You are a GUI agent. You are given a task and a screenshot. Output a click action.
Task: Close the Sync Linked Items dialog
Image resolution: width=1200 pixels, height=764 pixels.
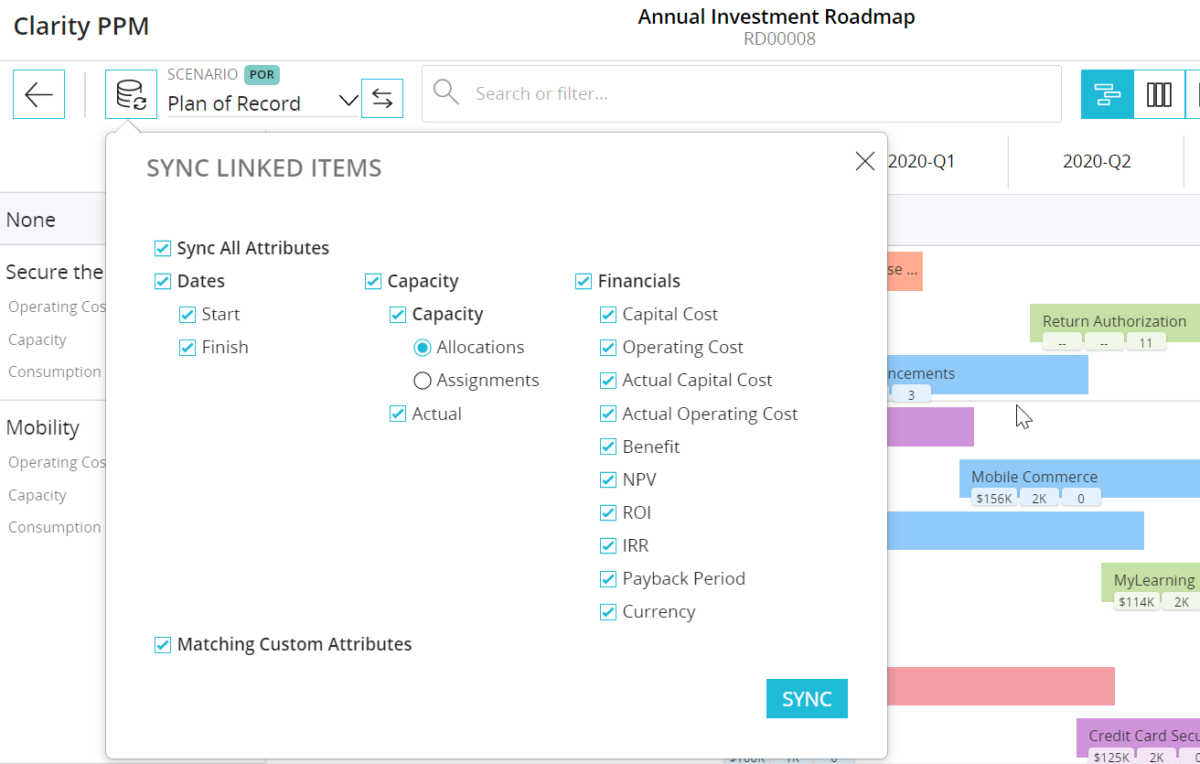(x=864, y=160)
